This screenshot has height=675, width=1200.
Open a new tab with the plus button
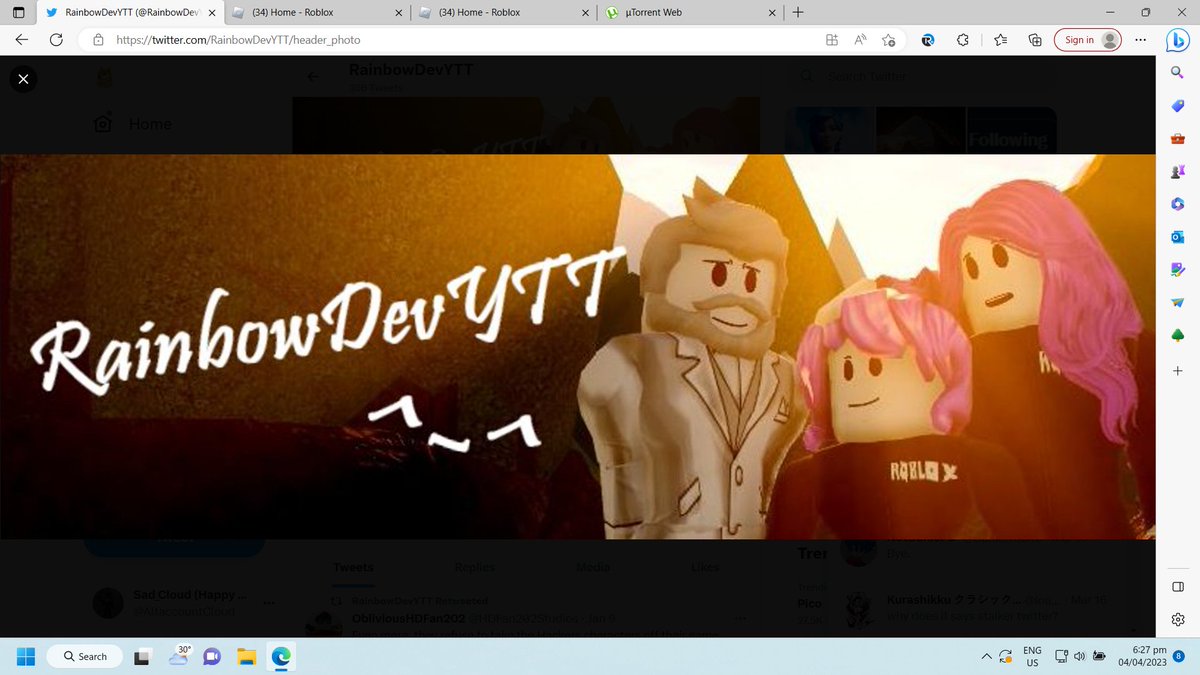pyautogui.click(x=797, y=13)
